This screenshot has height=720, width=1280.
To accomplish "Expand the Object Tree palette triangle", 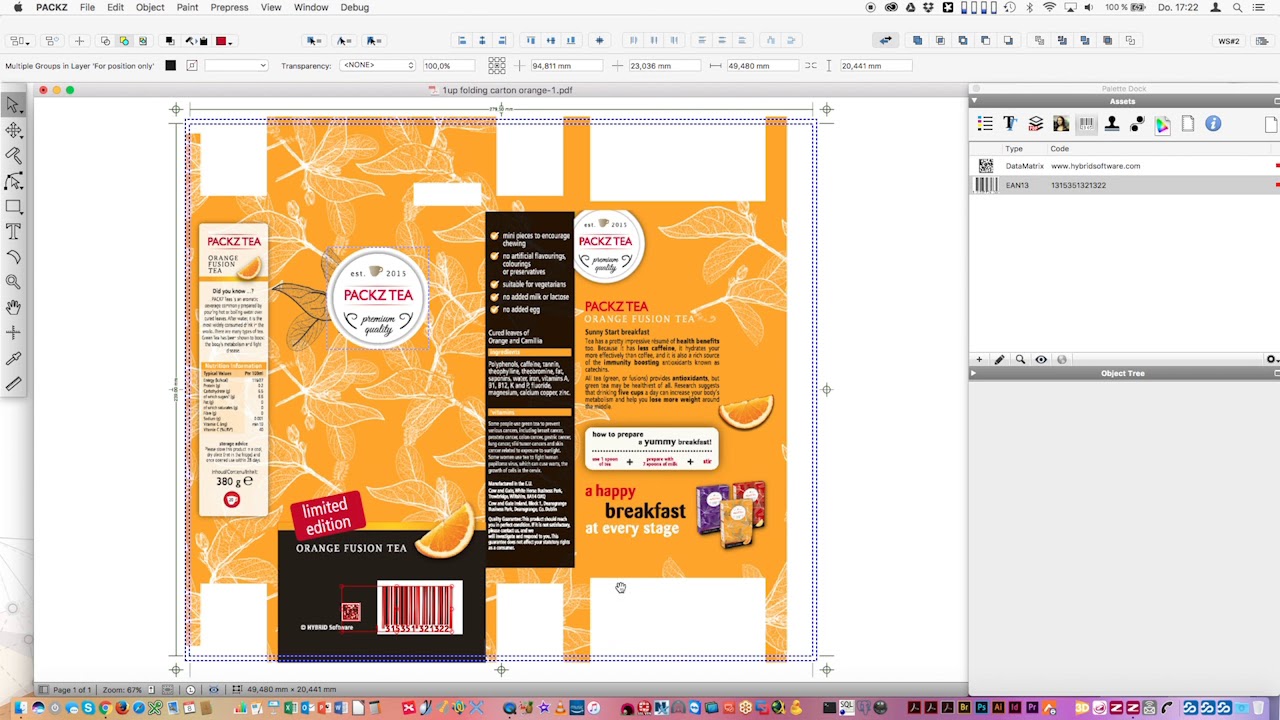I will pyautogui.click(x=974, y=373).
